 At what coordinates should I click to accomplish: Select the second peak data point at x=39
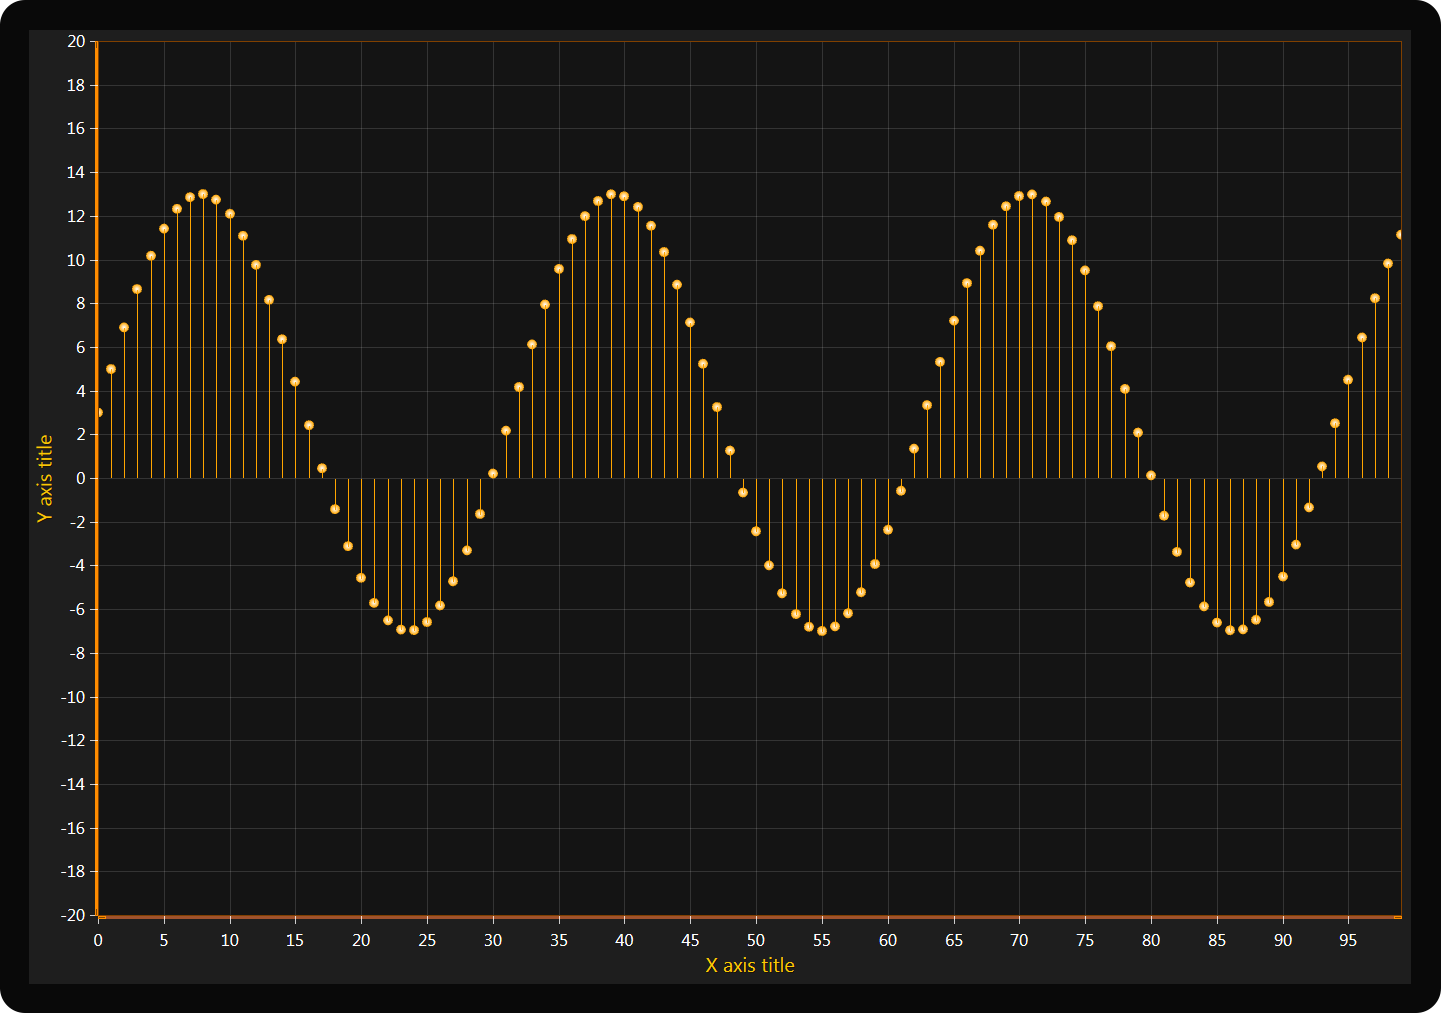coord(611,194)
